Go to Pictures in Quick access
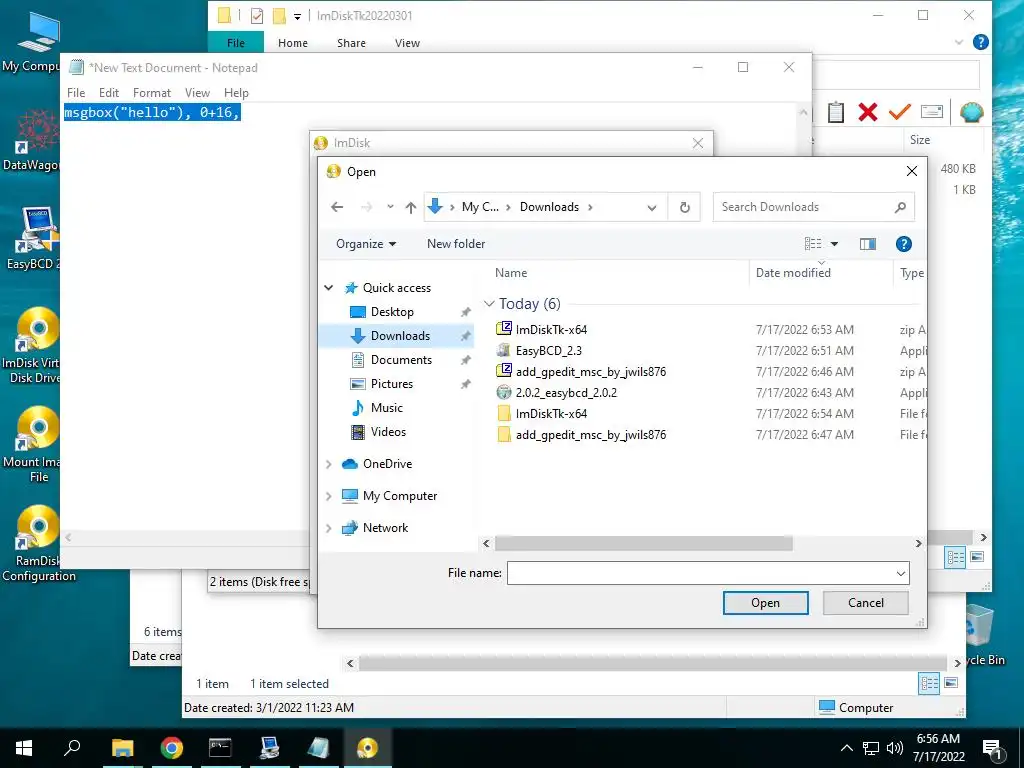 click(x=391, y=384)
